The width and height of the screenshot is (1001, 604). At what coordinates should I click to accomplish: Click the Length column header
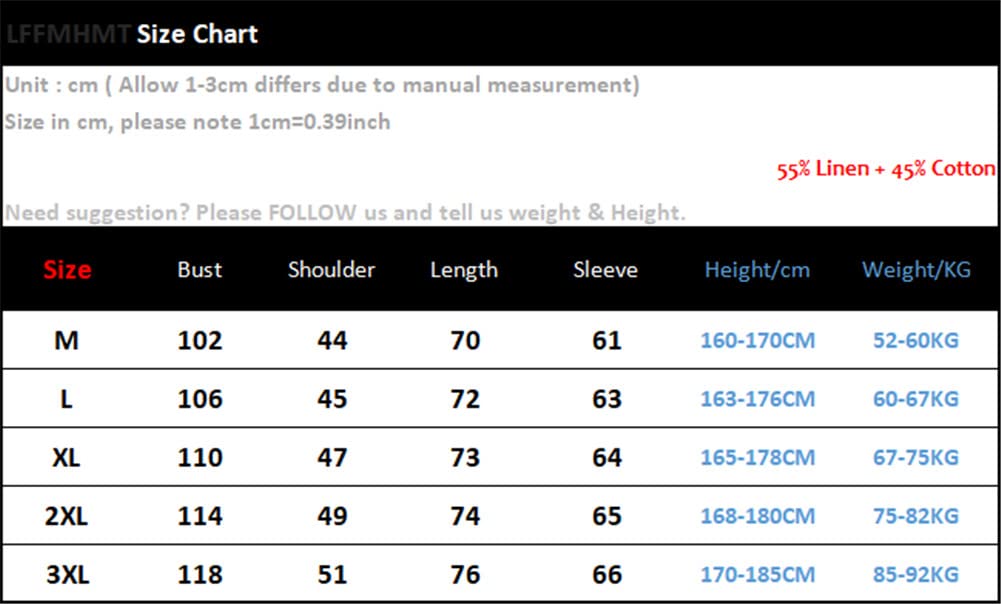(464, 270)
